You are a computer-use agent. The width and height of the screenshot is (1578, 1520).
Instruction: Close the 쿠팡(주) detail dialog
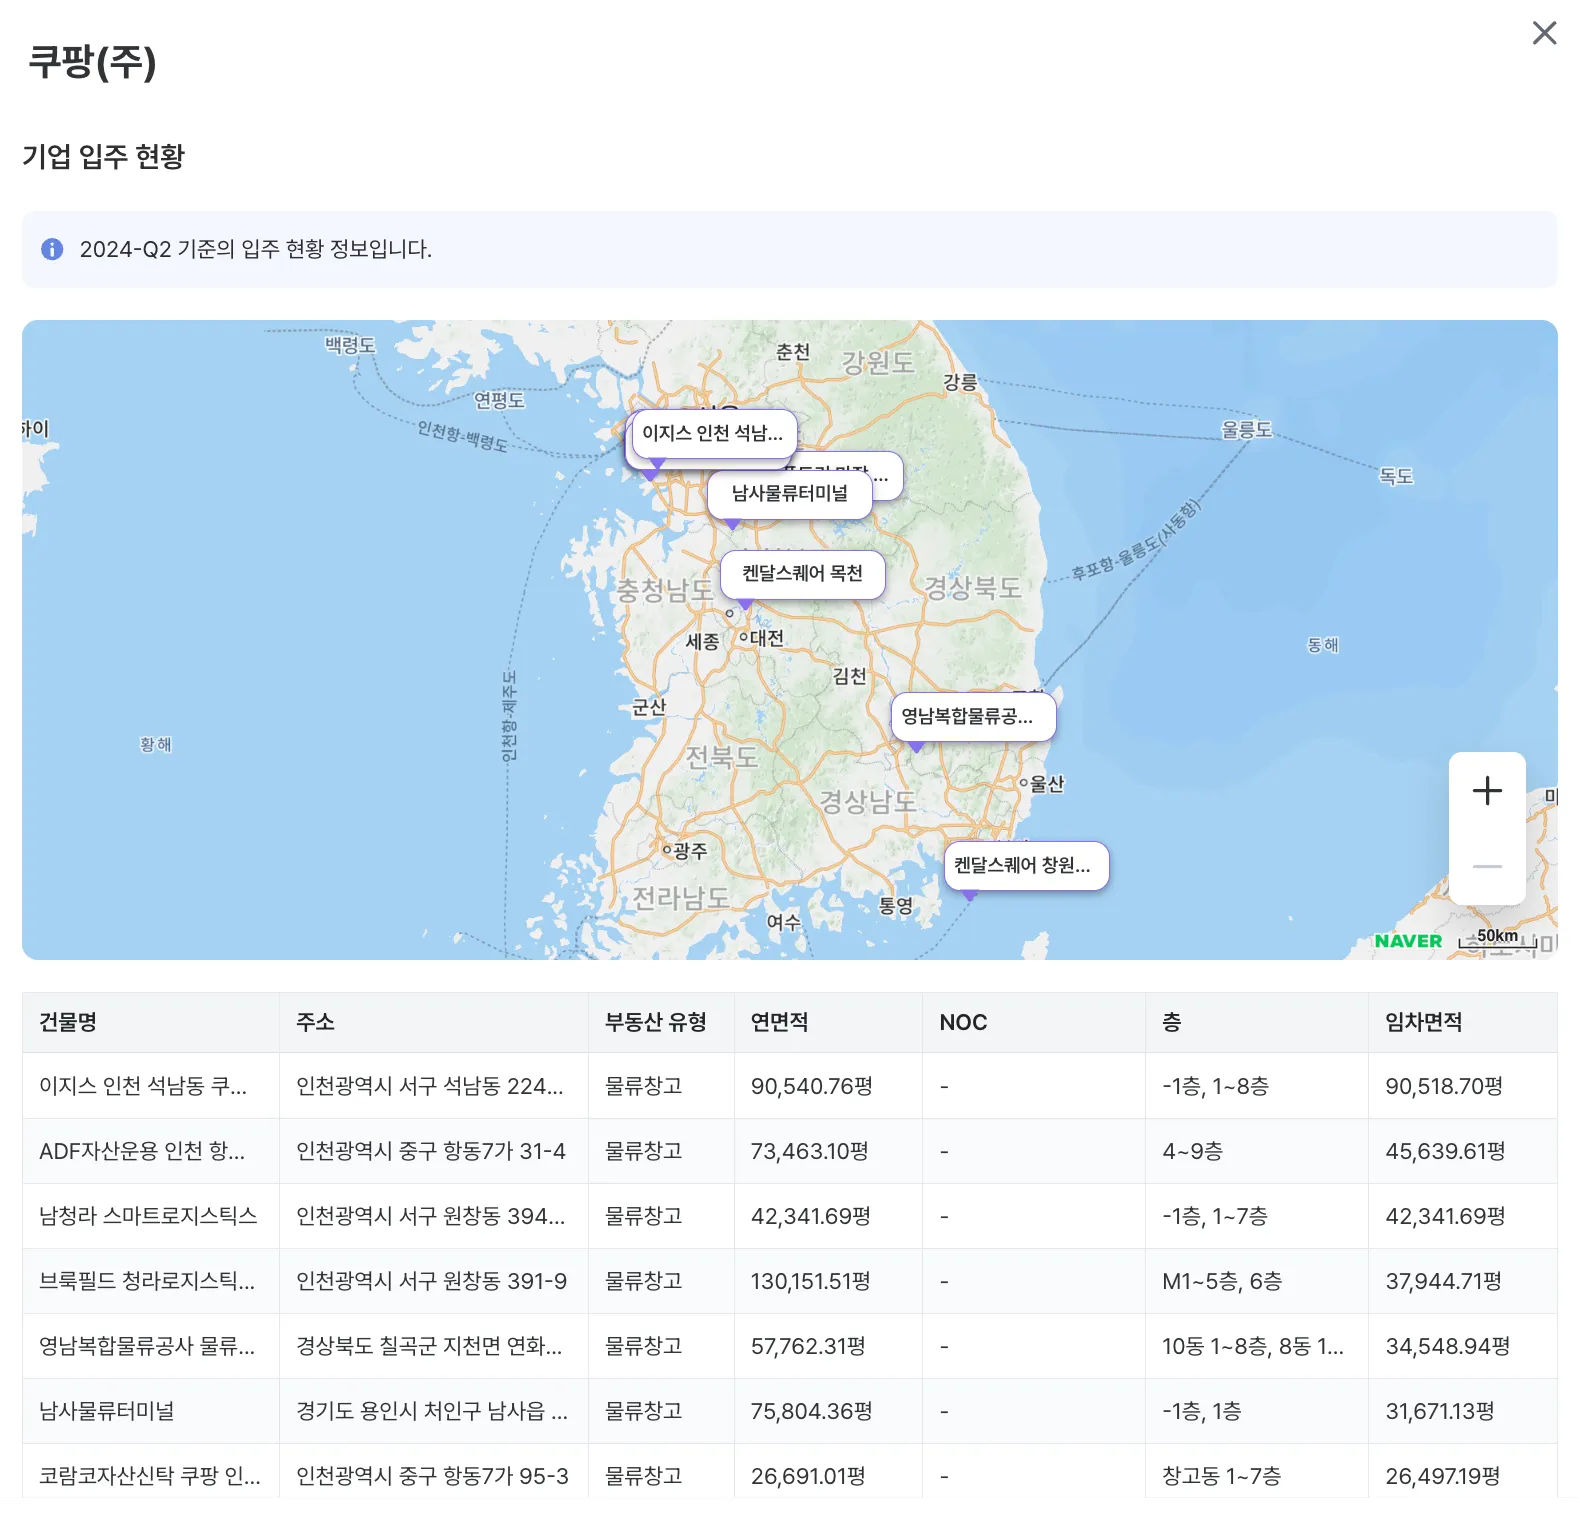click(1544, 33)
